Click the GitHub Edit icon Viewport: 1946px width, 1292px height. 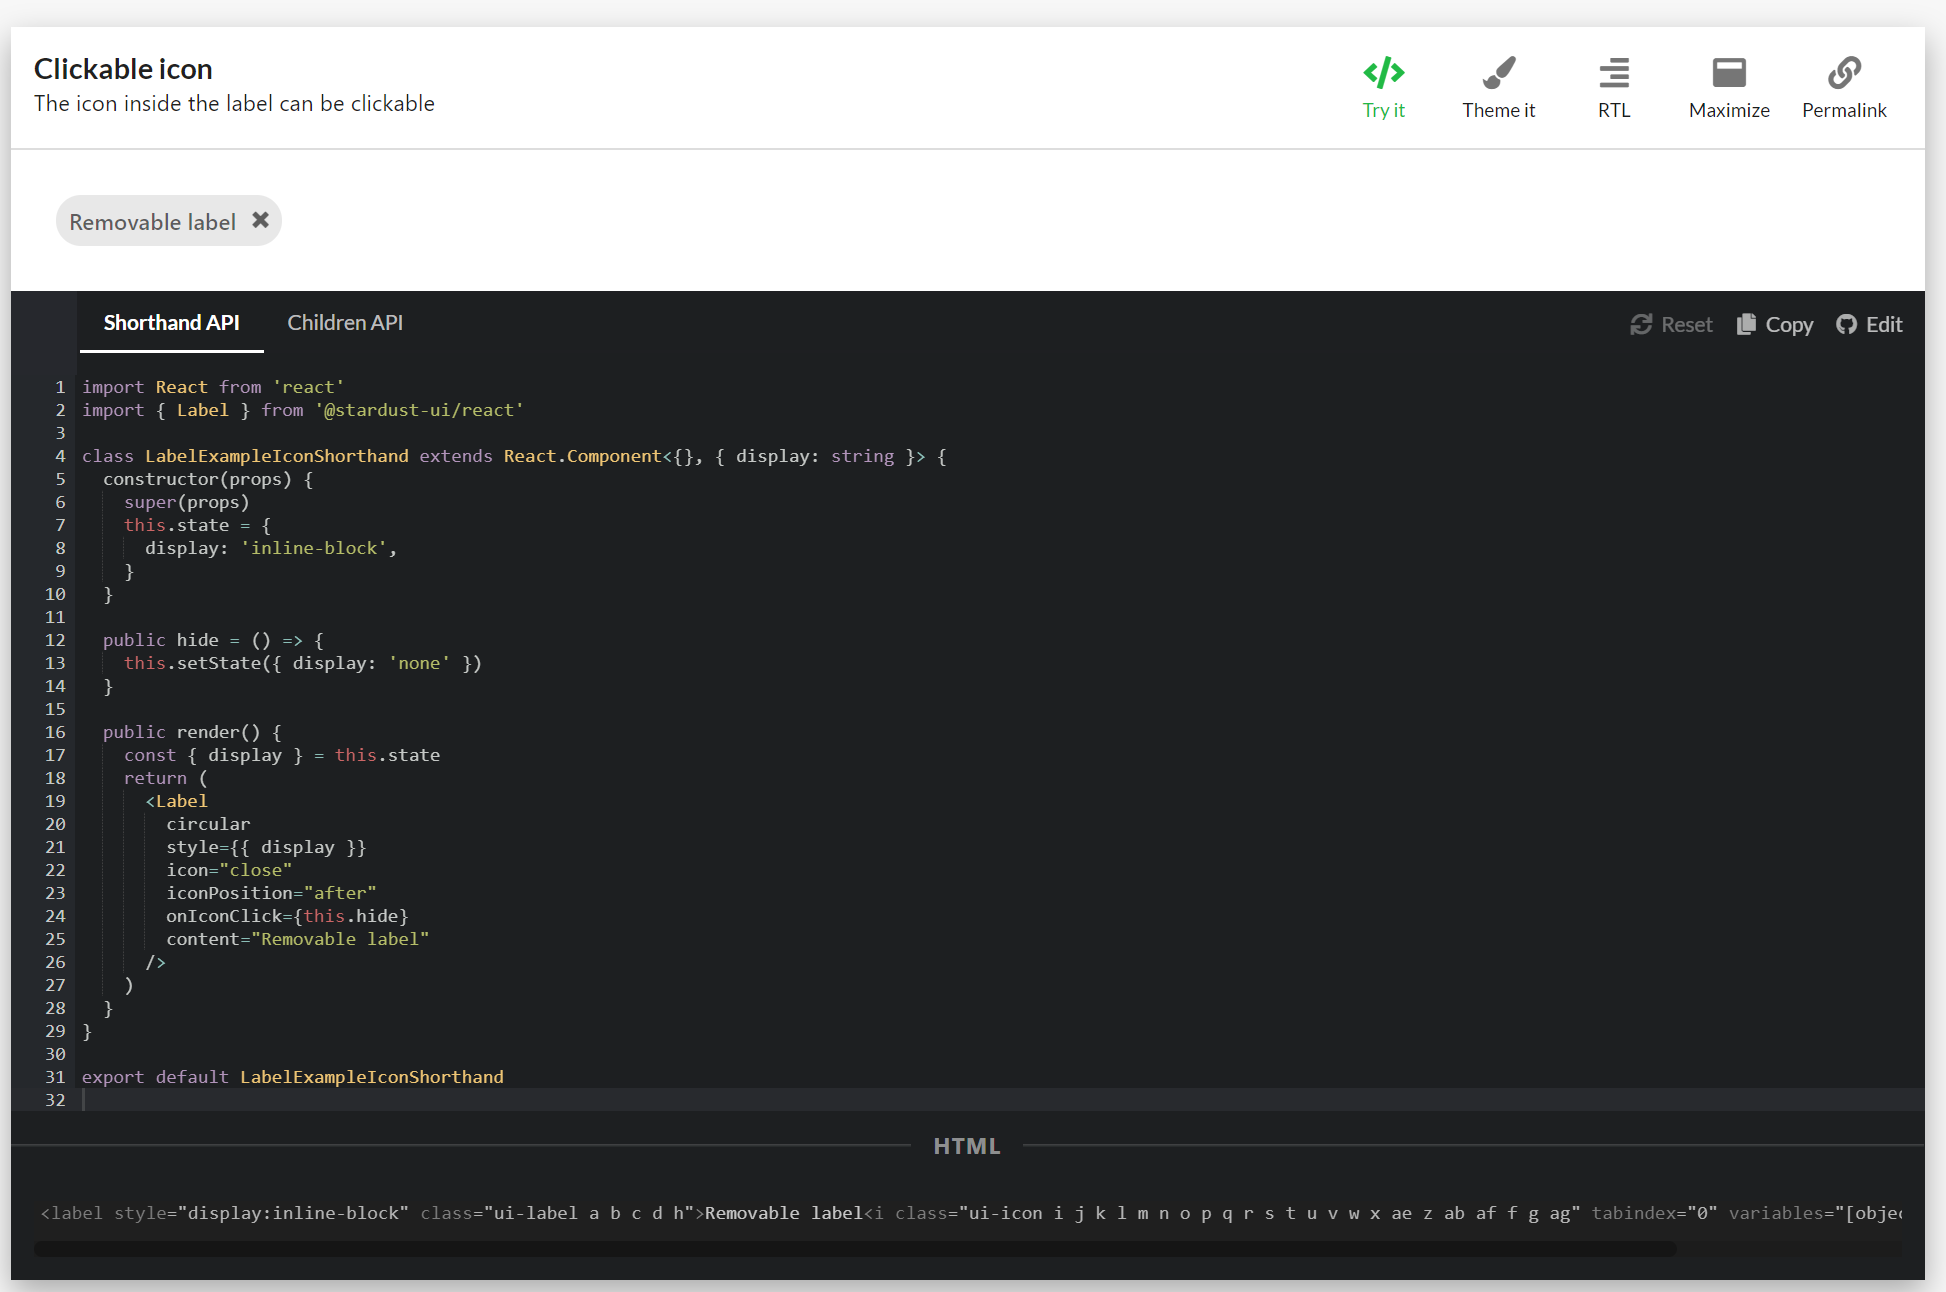pos(1846,324)
